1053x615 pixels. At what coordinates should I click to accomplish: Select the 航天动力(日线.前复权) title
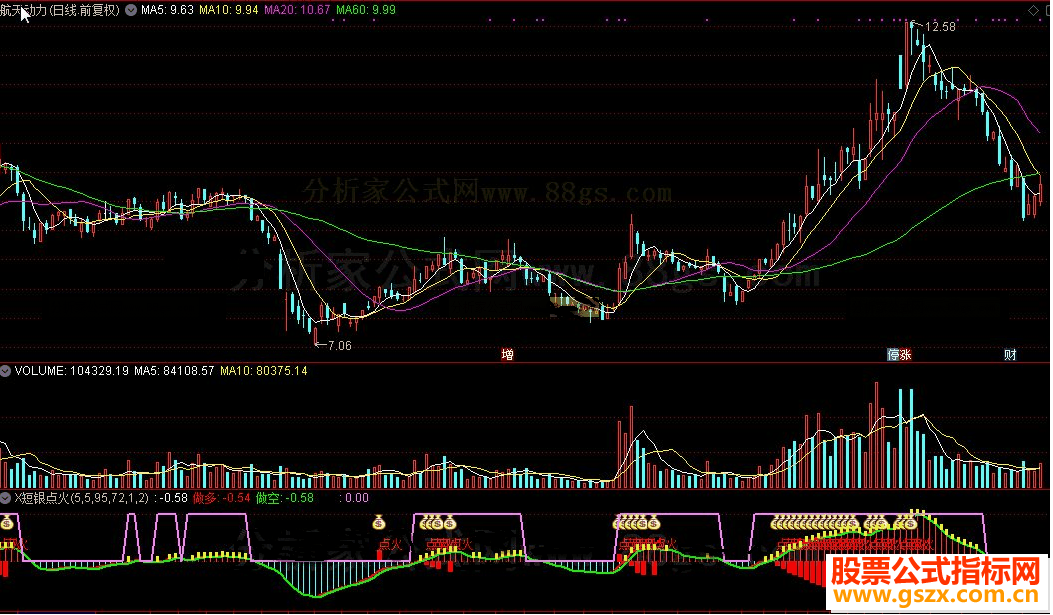[x=60, y=10]
